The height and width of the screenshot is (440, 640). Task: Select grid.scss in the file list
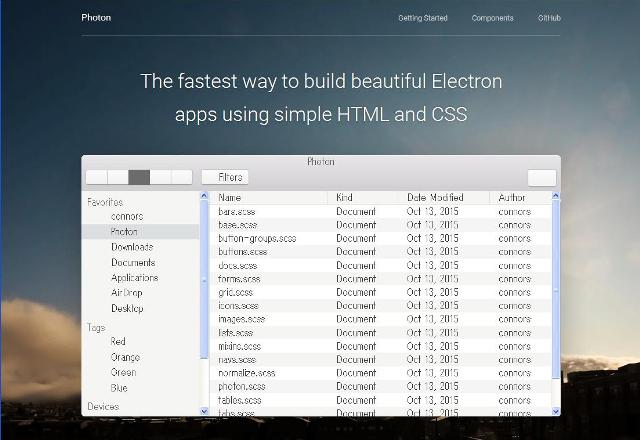point(380,292)
